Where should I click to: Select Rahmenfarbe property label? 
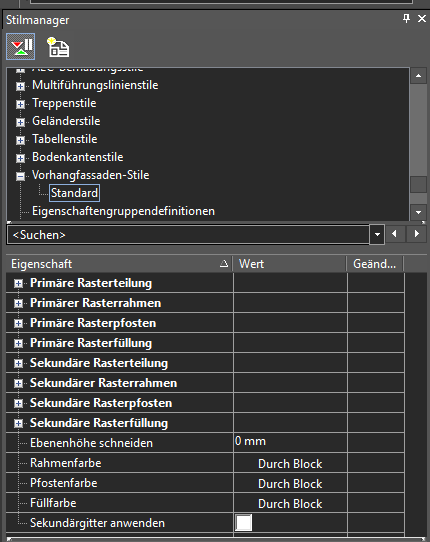(x=66, y=463)
